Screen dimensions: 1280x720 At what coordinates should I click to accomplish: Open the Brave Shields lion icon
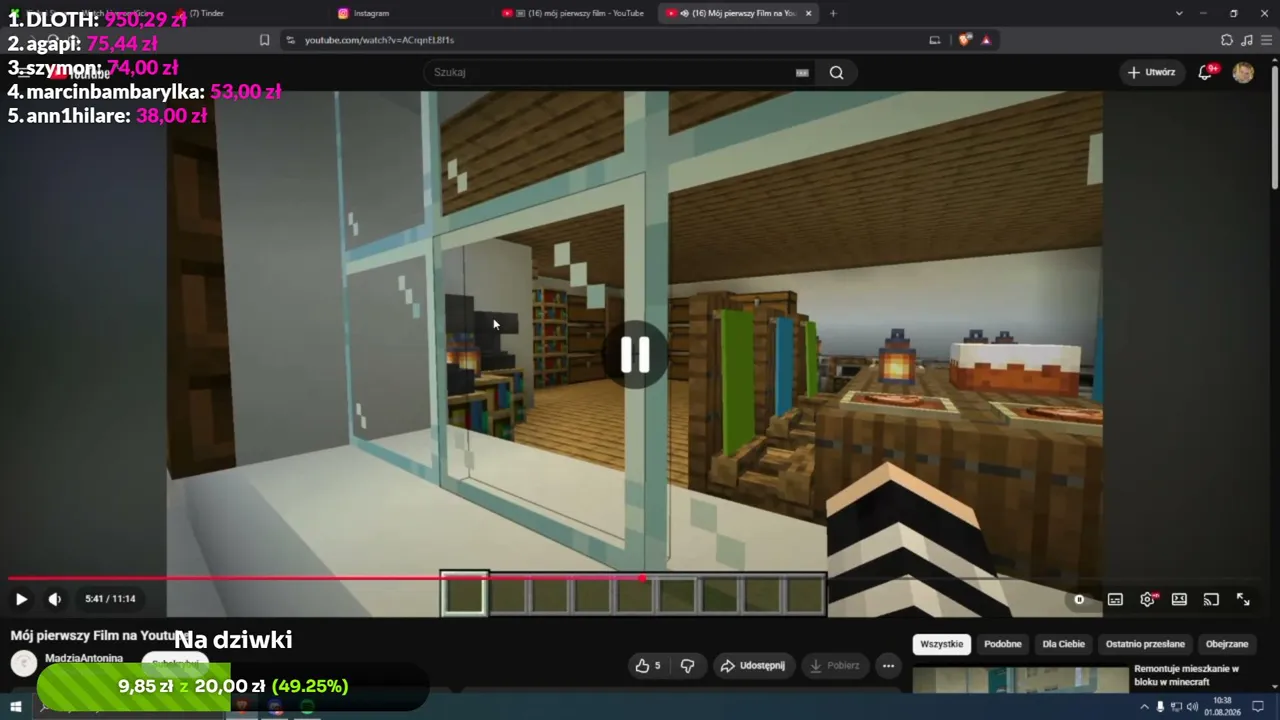click(x=964, y=40)
